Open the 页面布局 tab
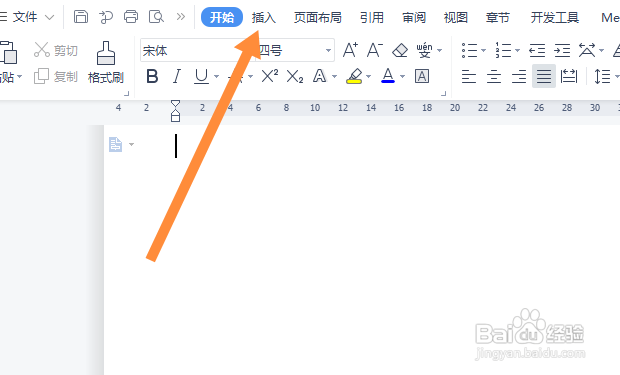This screenshot has width=620, height=375. [x=318, y=17]
